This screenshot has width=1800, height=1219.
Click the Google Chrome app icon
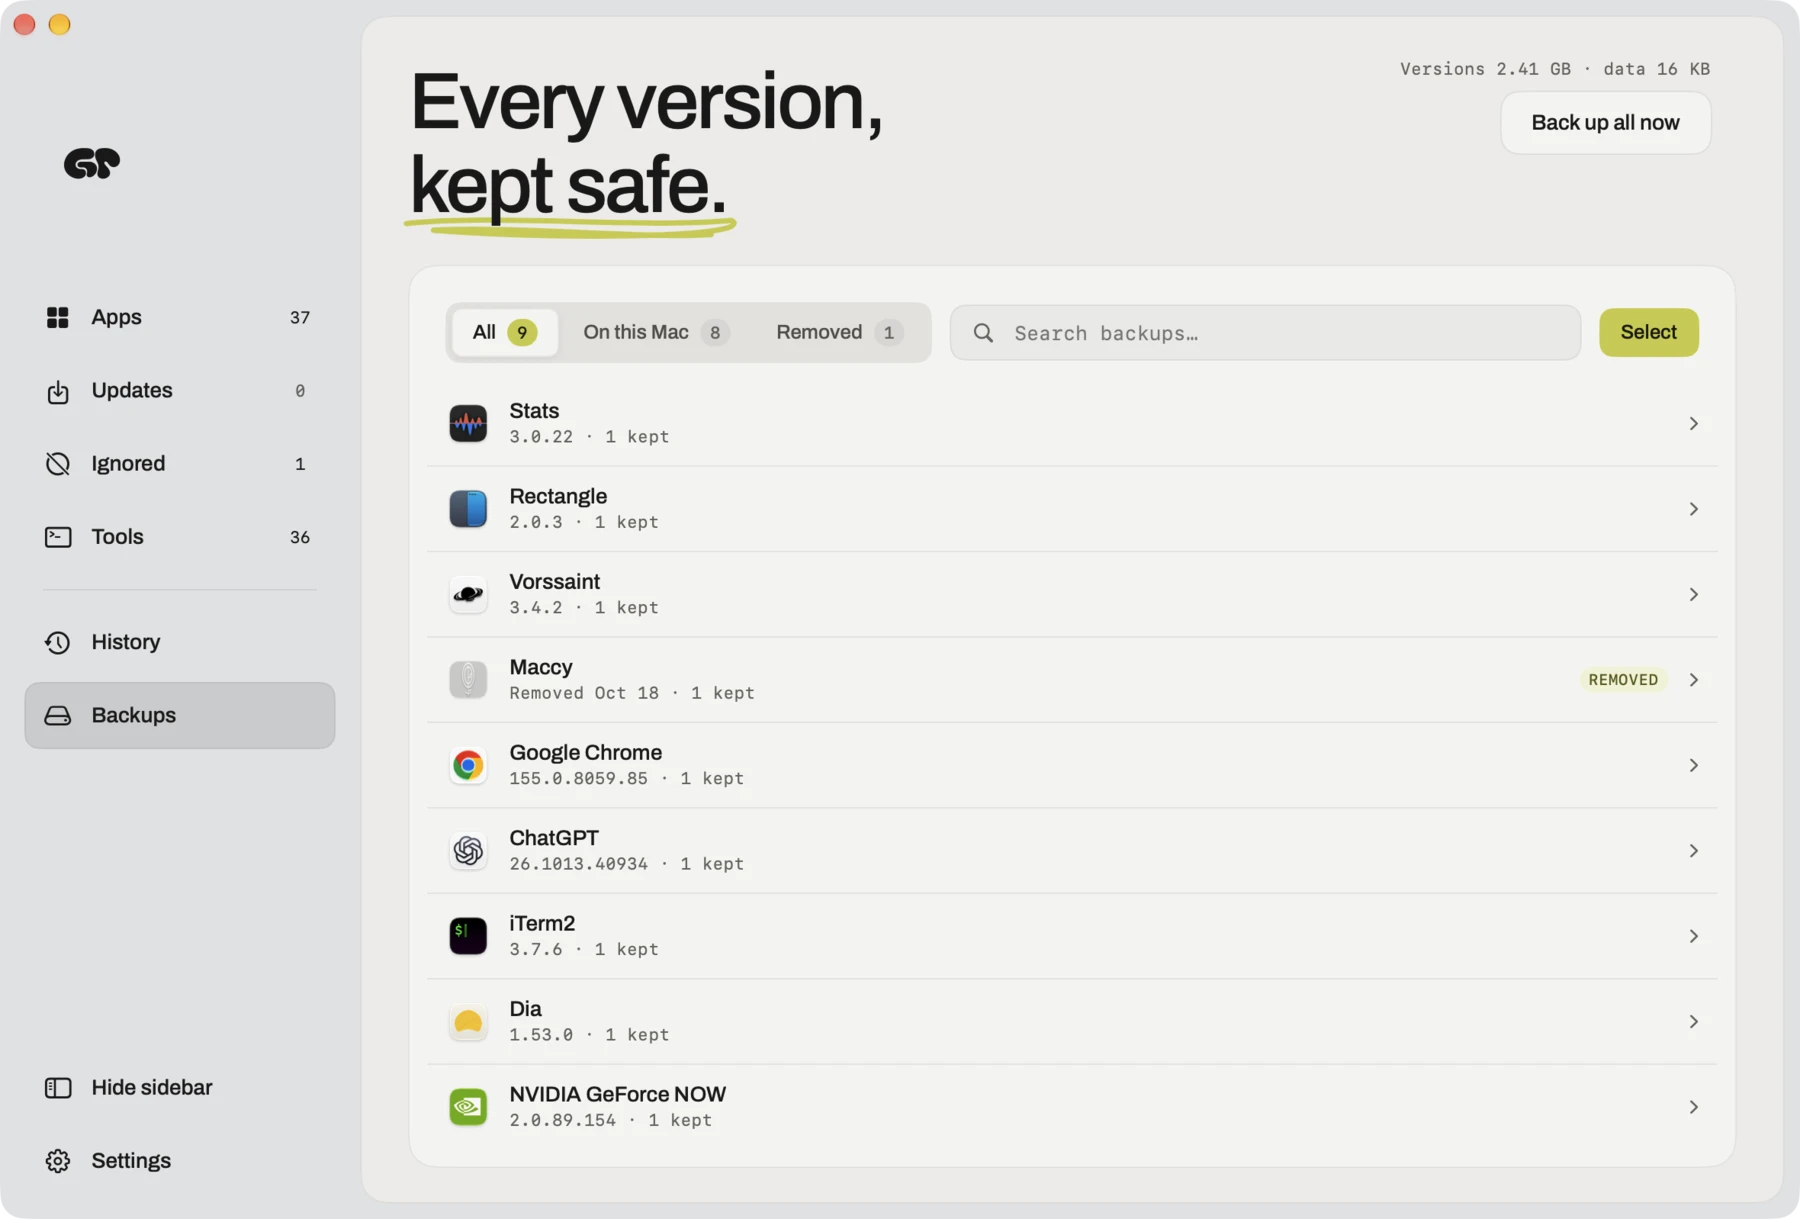468,765
